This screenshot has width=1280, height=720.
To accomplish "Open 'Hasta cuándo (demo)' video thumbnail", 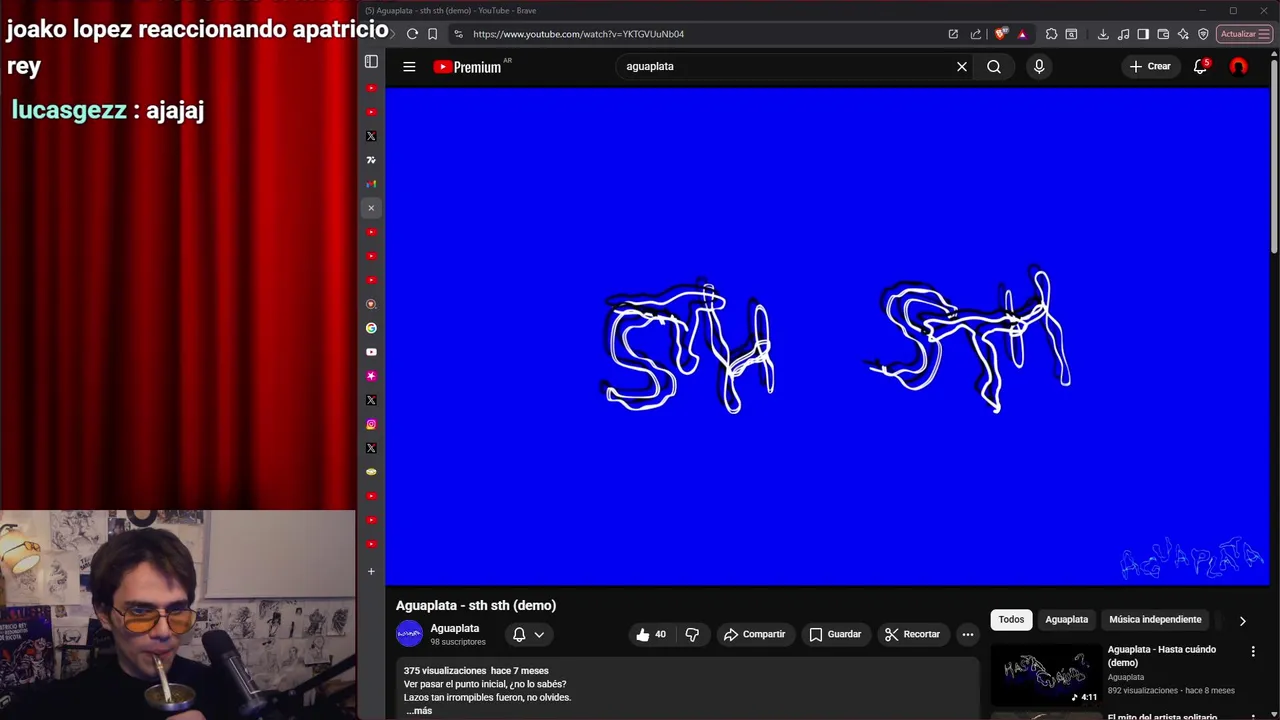I will pyautogui.click(x=1045, y=675).
